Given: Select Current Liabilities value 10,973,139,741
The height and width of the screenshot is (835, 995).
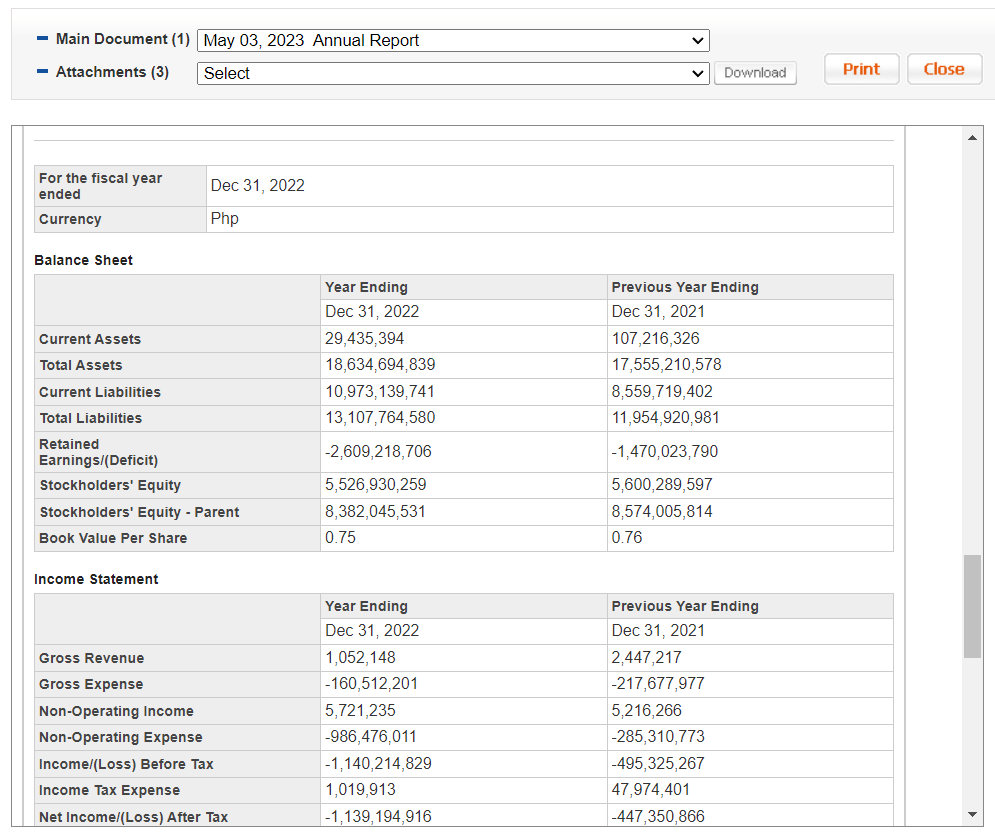Looking at the screenshot, I should [x=379, y=391].
